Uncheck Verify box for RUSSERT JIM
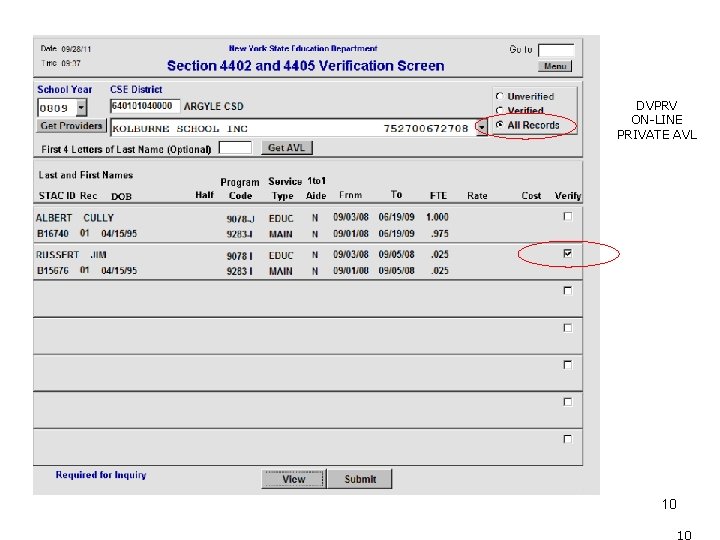 (568, 253)
